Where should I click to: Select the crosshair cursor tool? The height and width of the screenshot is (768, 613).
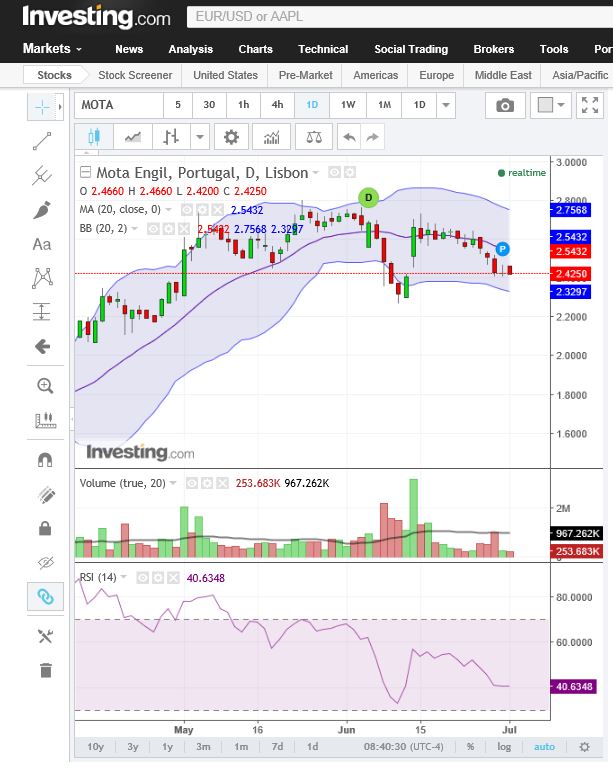click(42, 107)
